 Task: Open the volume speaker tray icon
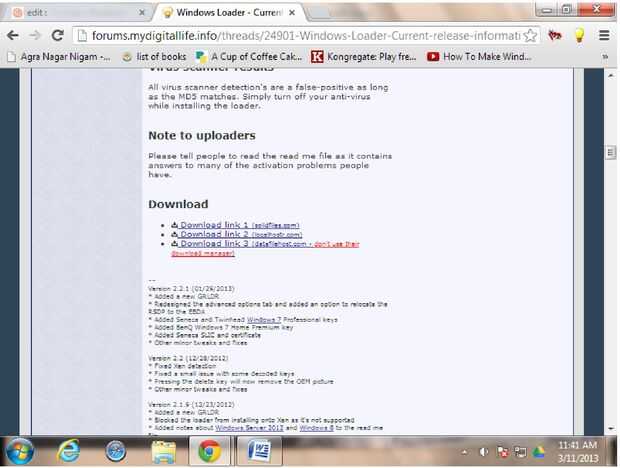(x=483, y=452)
